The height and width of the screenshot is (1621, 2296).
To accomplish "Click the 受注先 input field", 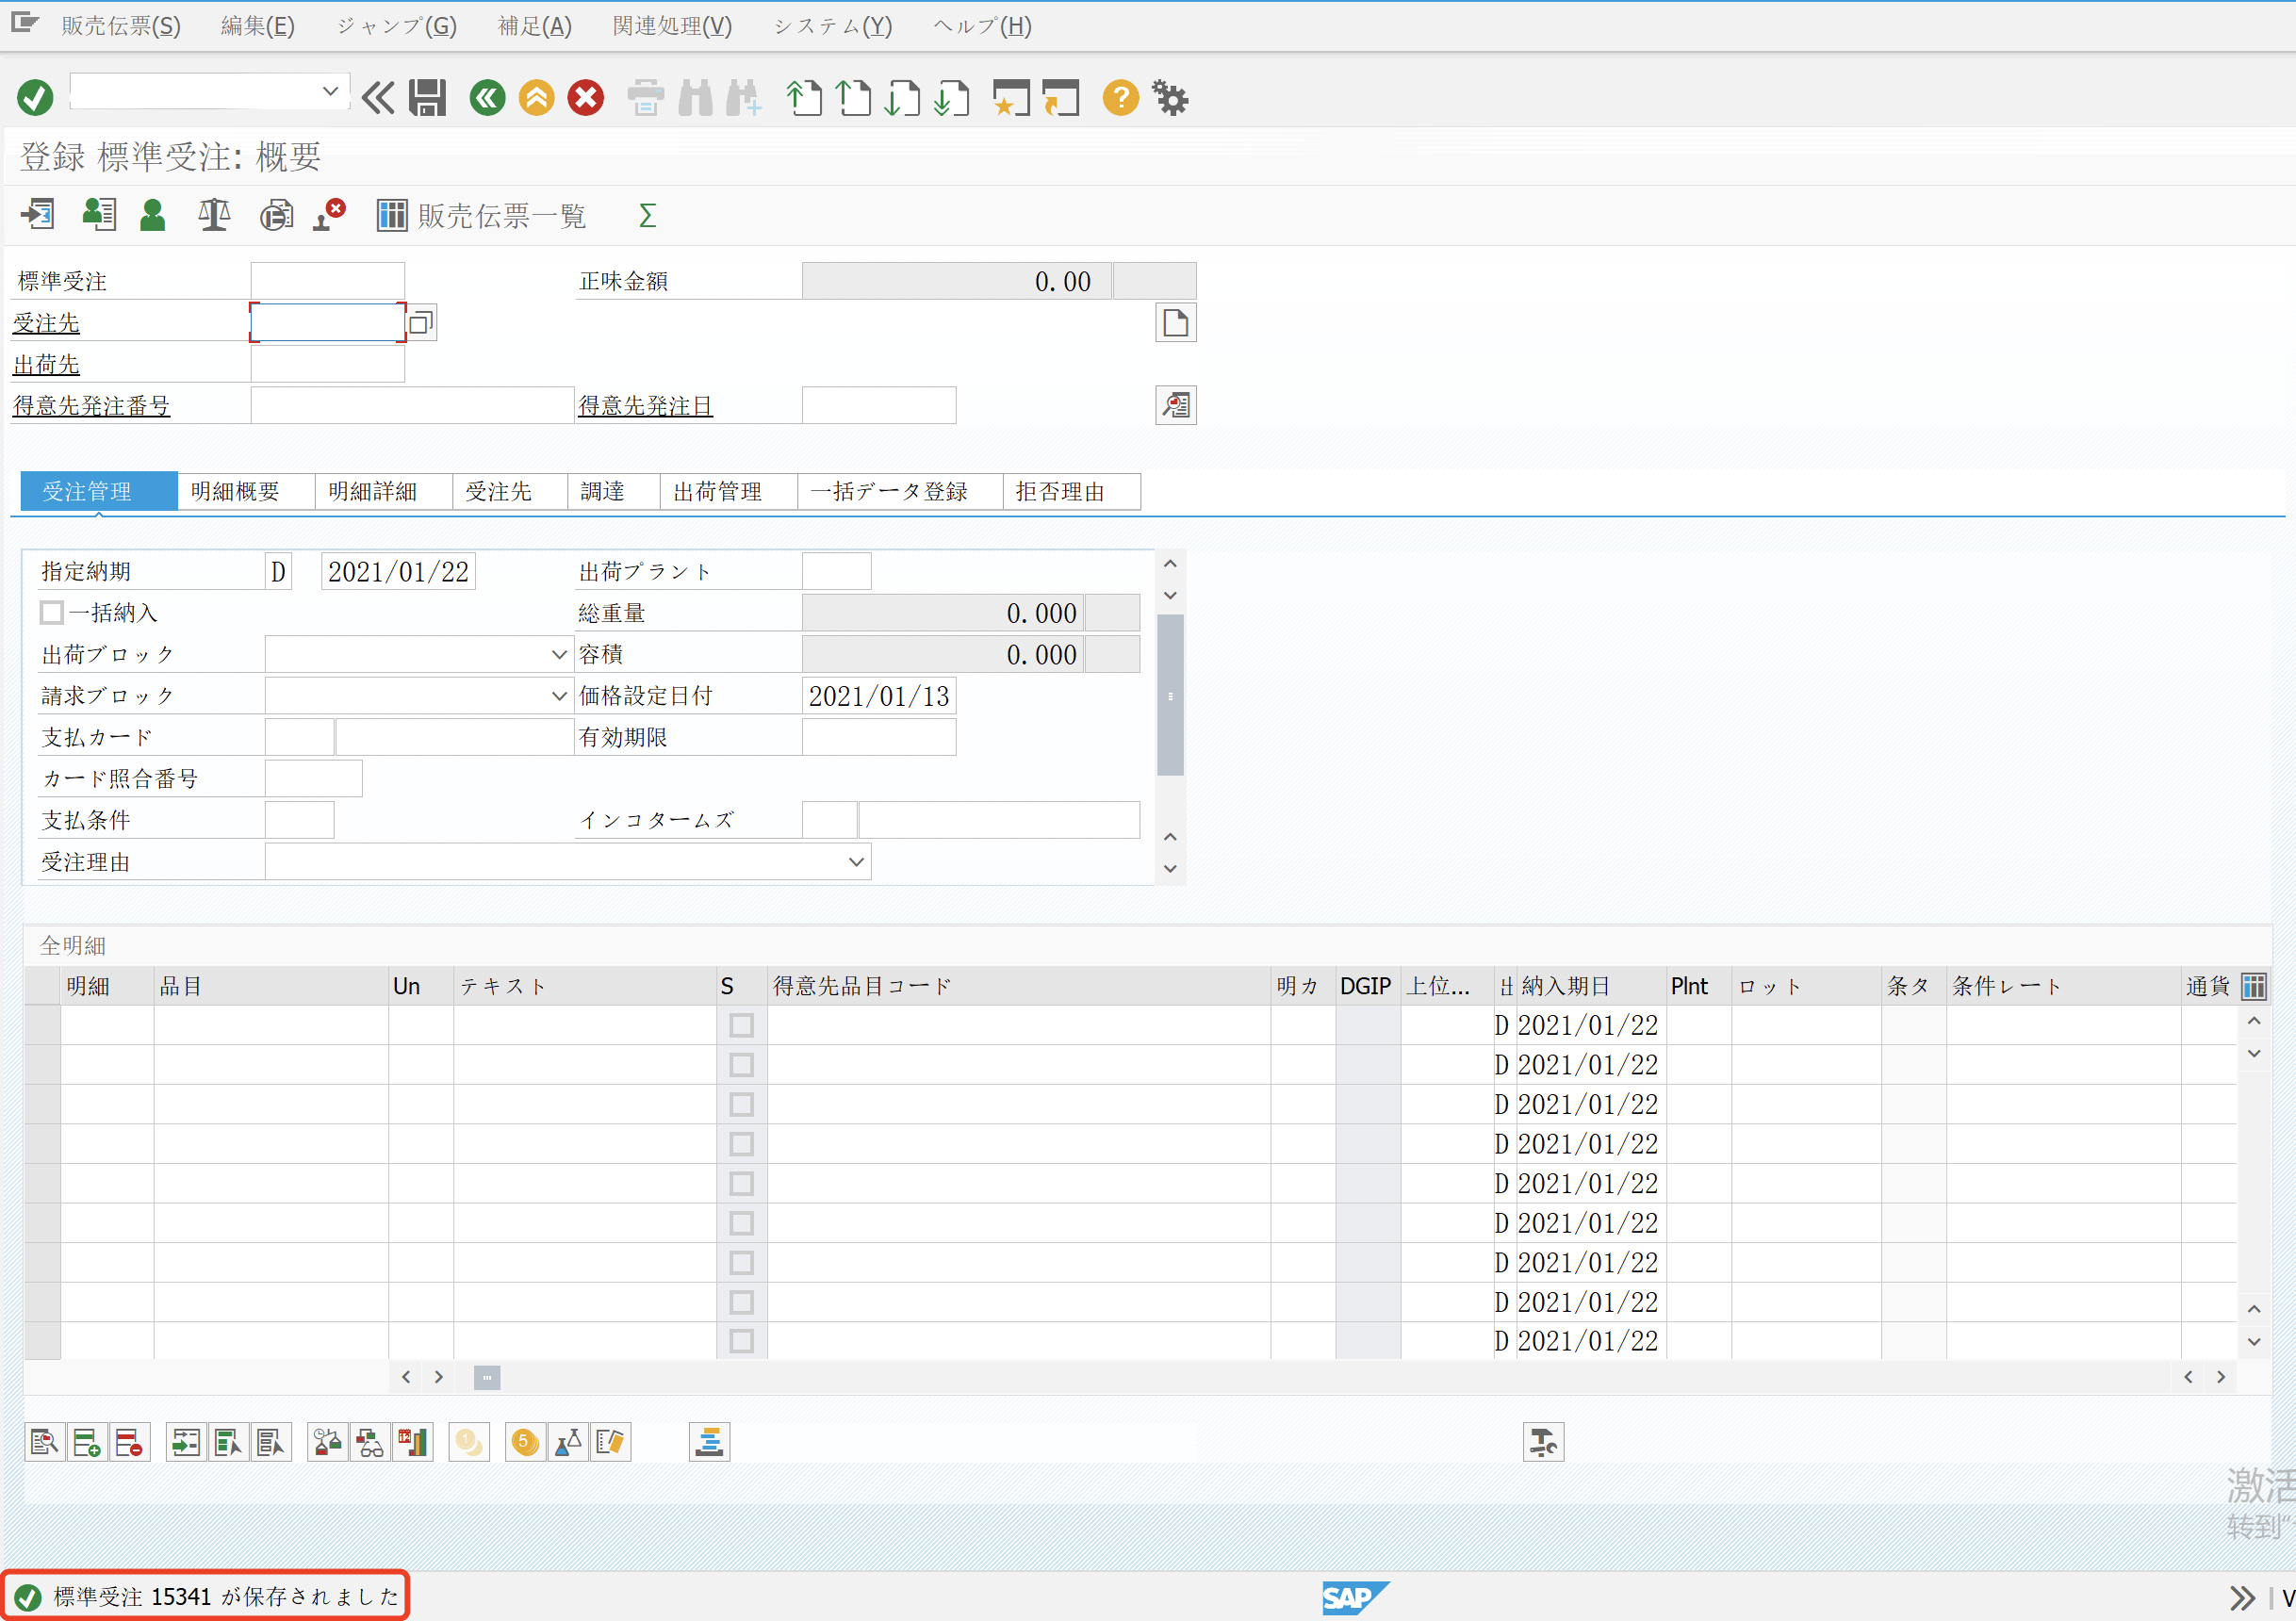I will (x=327, y=323).
